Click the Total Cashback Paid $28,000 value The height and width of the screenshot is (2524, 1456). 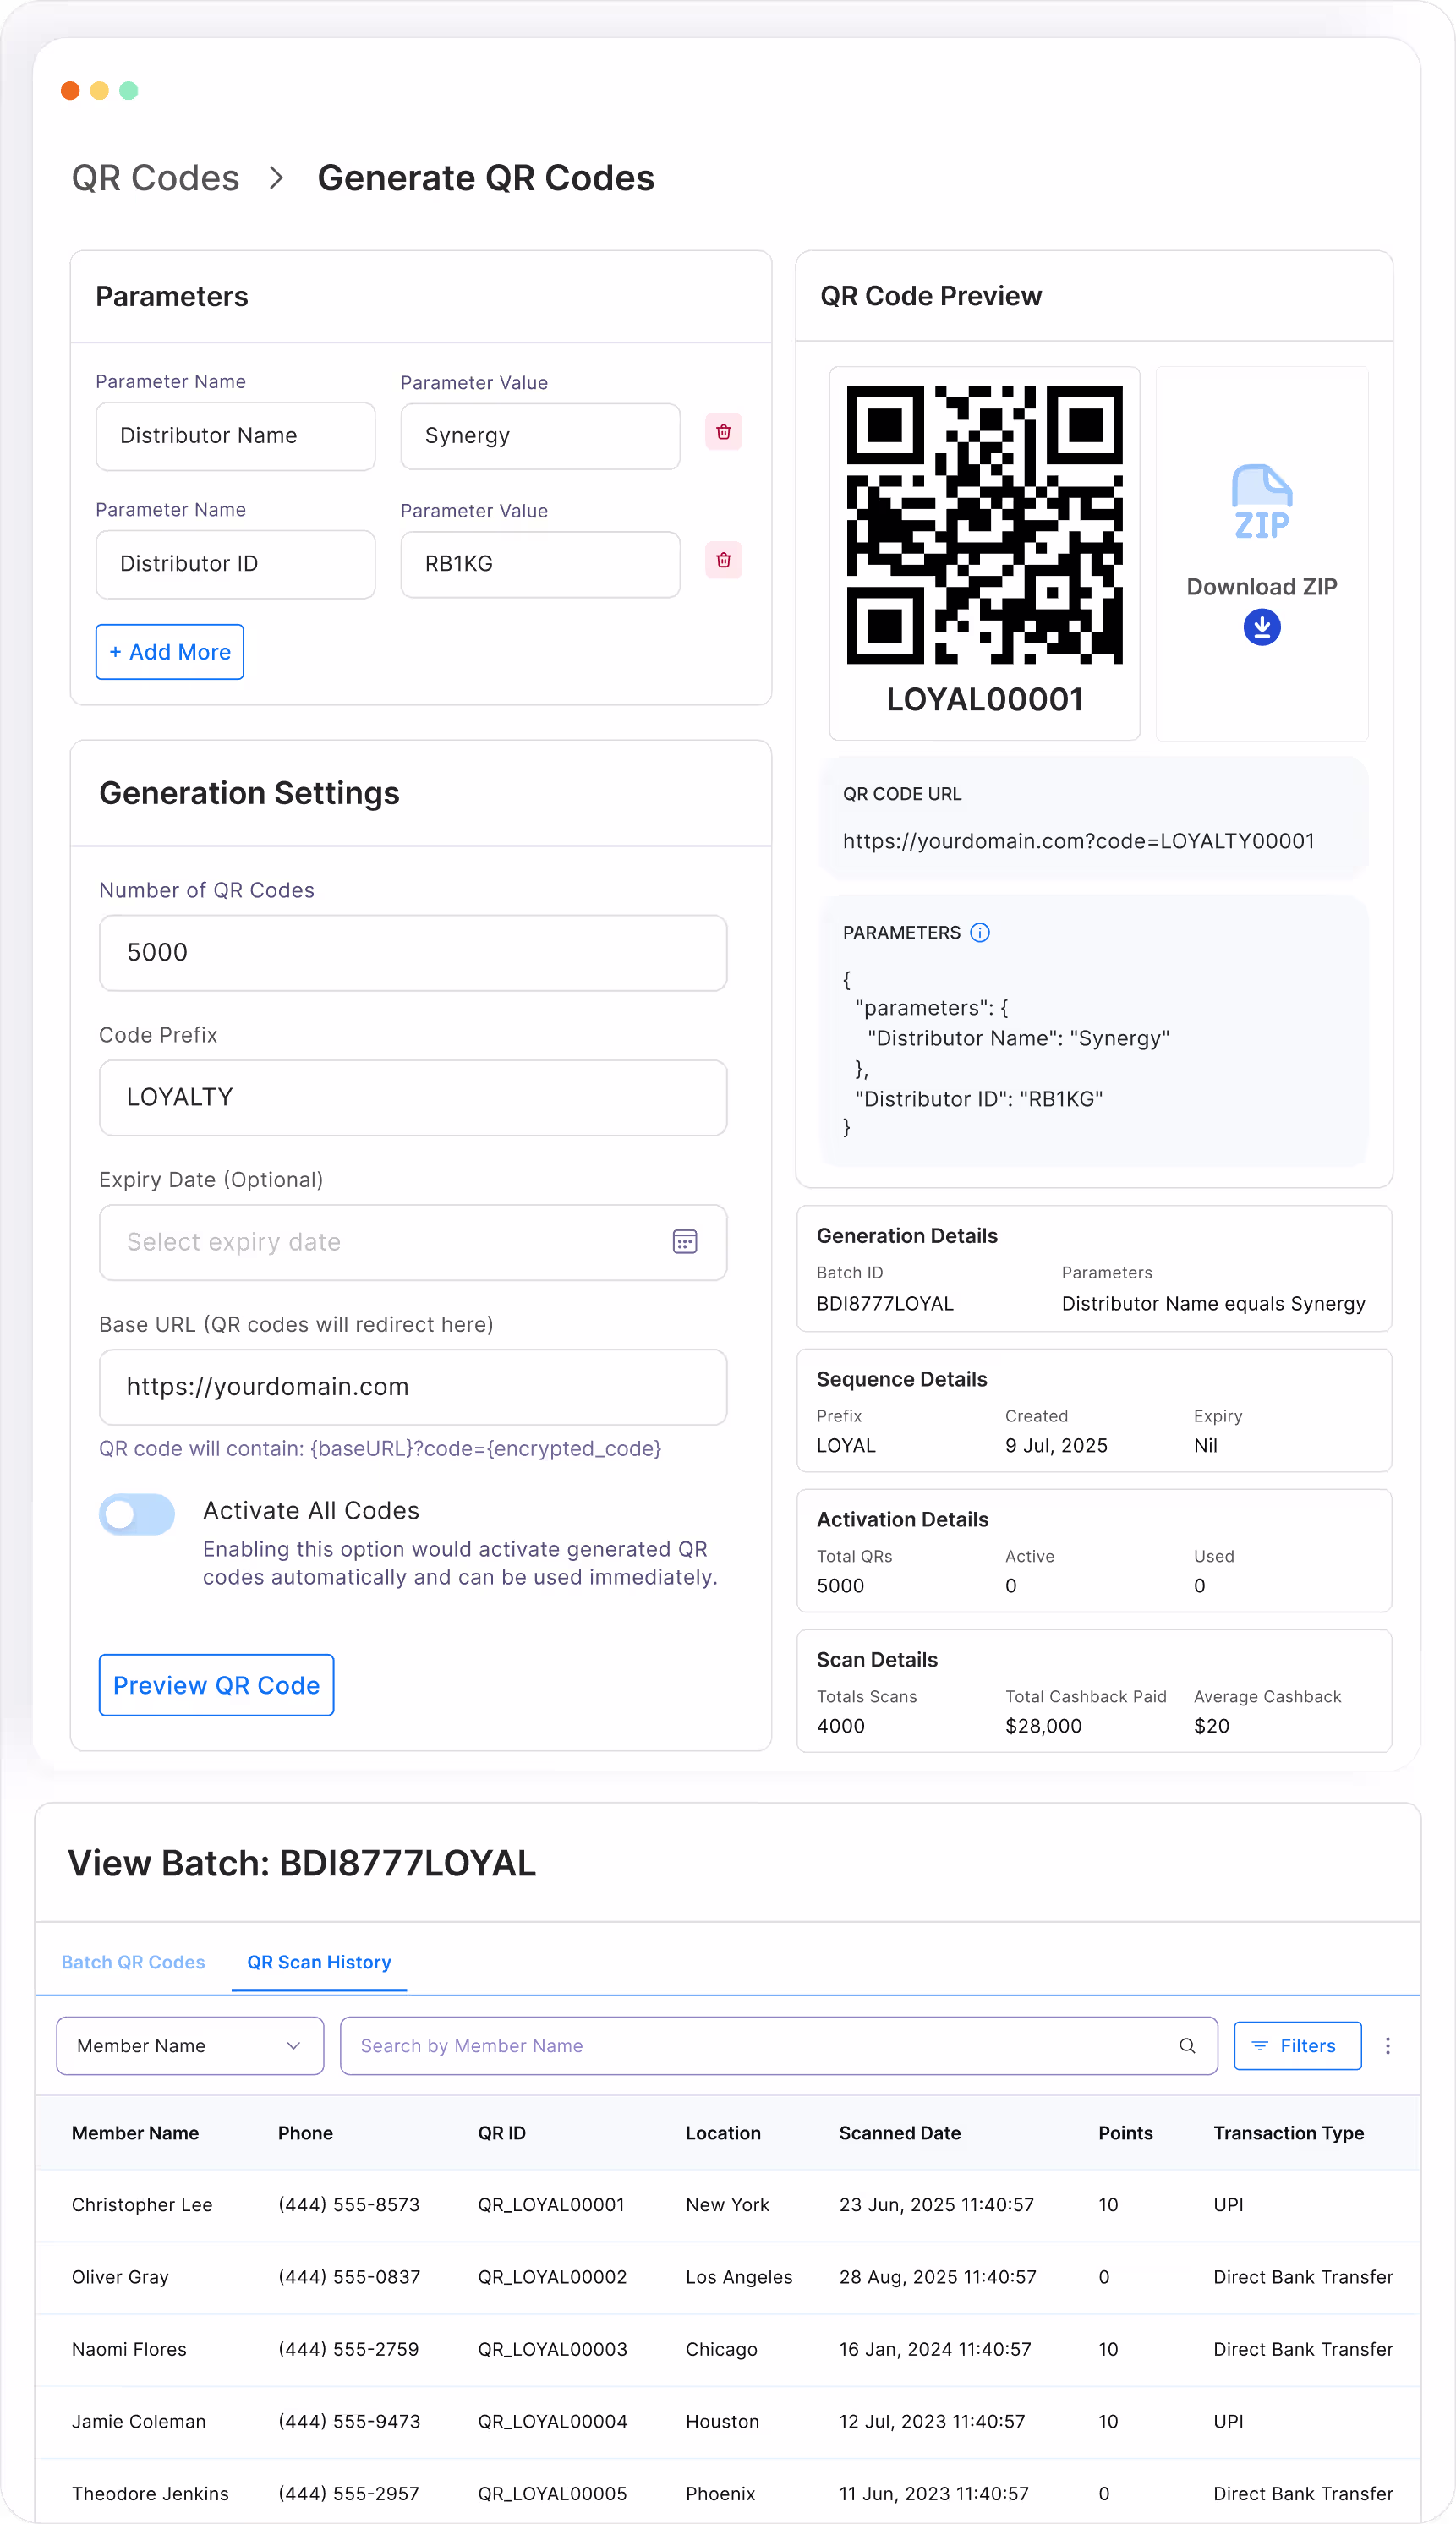pyautogui.click(x=1043, y=1725)
